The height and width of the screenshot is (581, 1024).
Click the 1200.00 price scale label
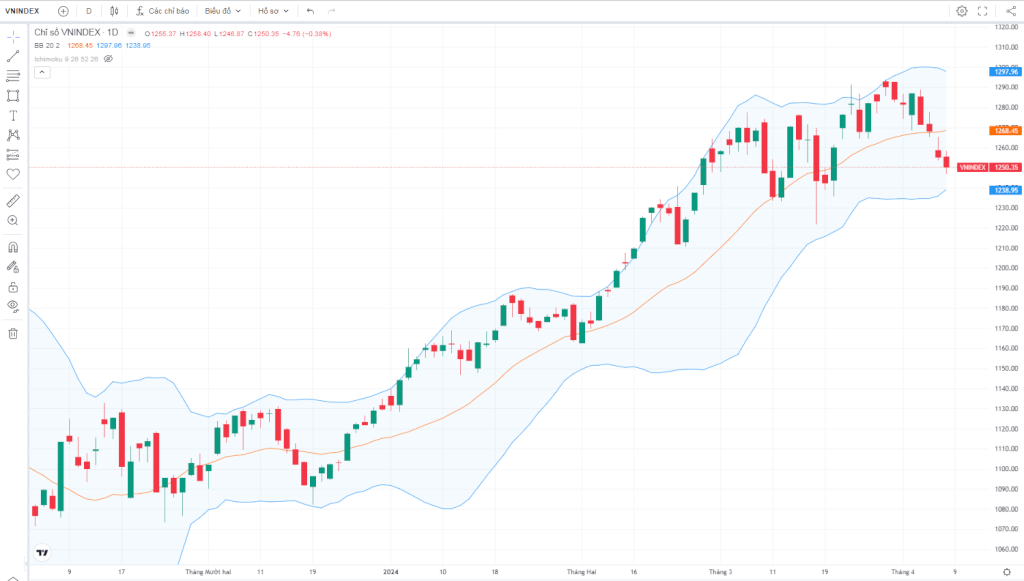[1006, 268]
